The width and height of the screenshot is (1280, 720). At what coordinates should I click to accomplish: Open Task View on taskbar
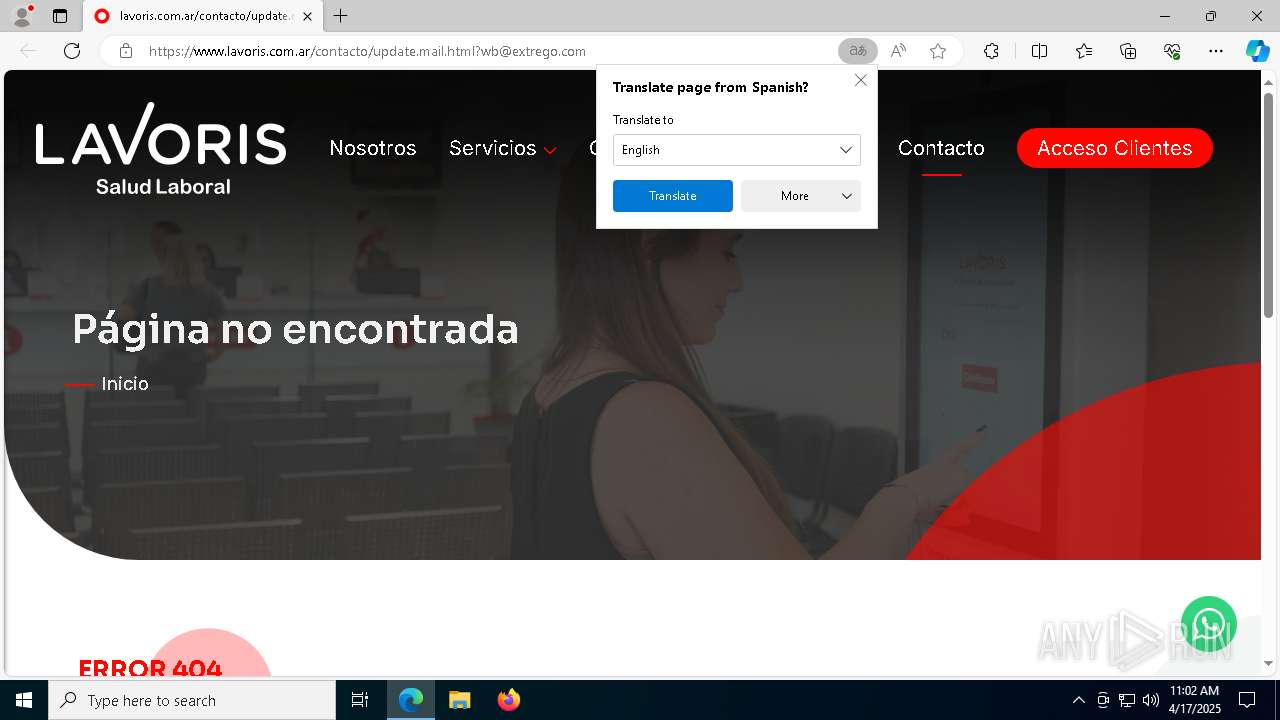pos(360,700)
